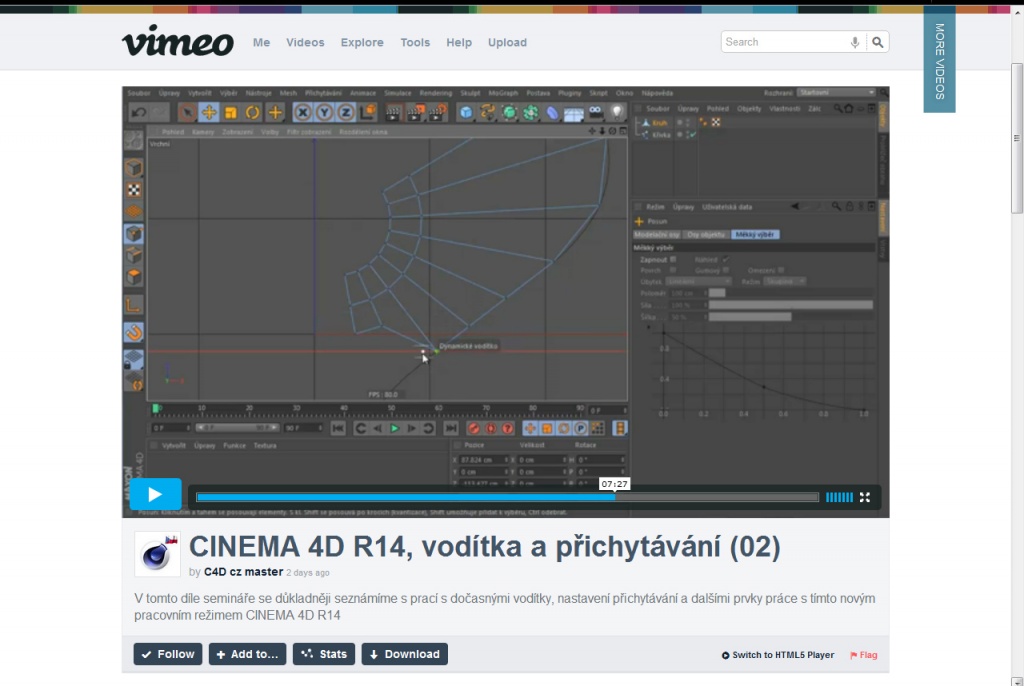1024x686 pixels.
Task: Switch to the Osy objektu tab
Action: pyautogui.click(x=706, y=235)
